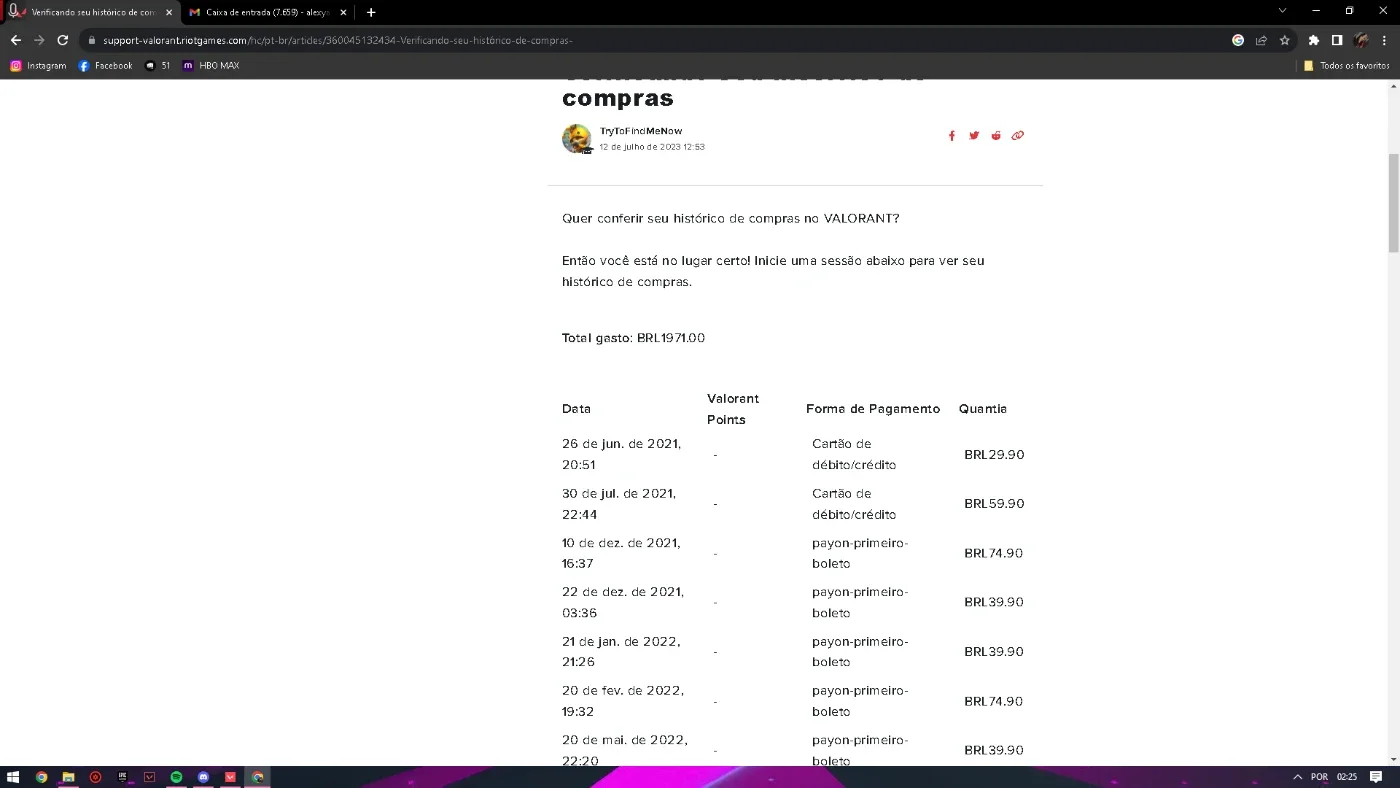Click the Google icon in address bar
This screenshot has width=1400, height=788.
(1238, 40)
